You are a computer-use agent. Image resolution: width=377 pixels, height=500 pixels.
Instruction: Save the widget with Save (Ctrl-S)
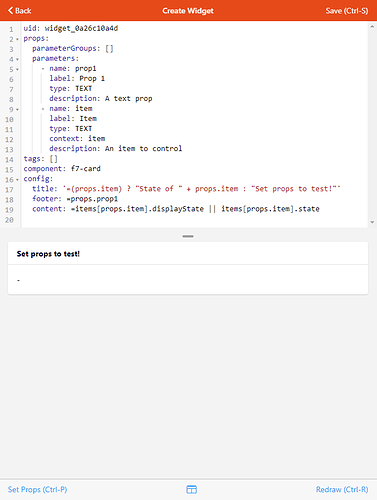[347, 11]
